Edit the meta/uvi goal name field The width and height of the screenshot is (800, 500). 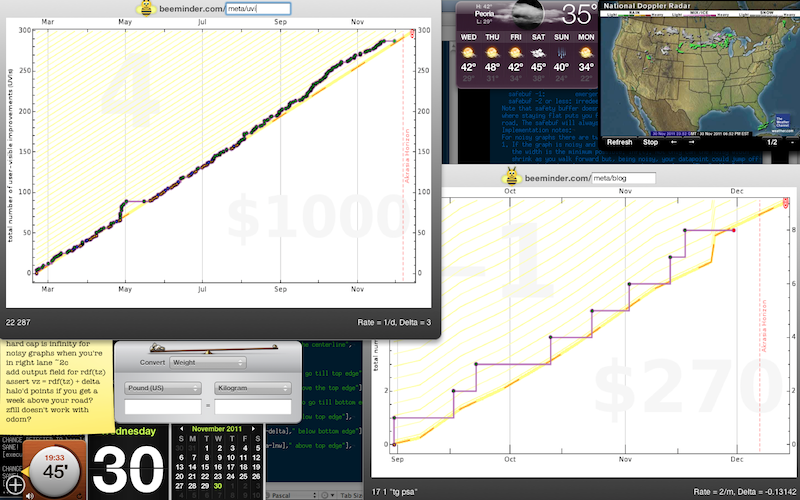pyautogui.click(x=258, y=9)
